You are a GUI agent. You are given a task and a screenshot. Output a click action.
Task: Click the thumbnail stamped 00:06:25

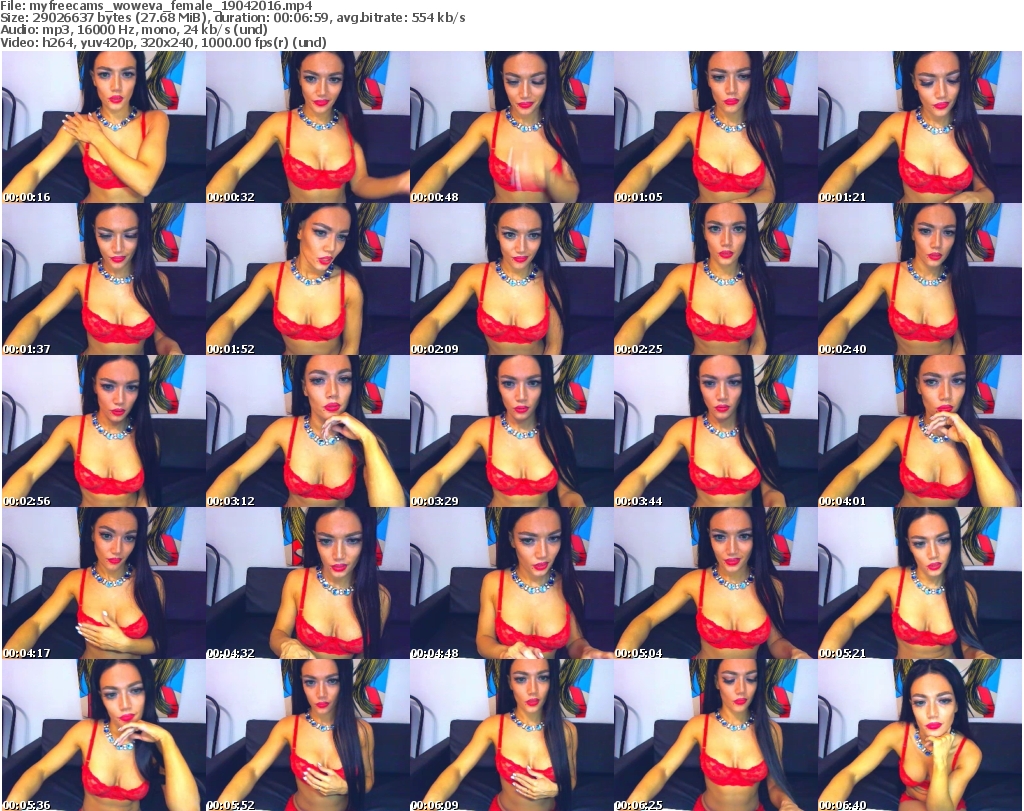tap(715, 735)
